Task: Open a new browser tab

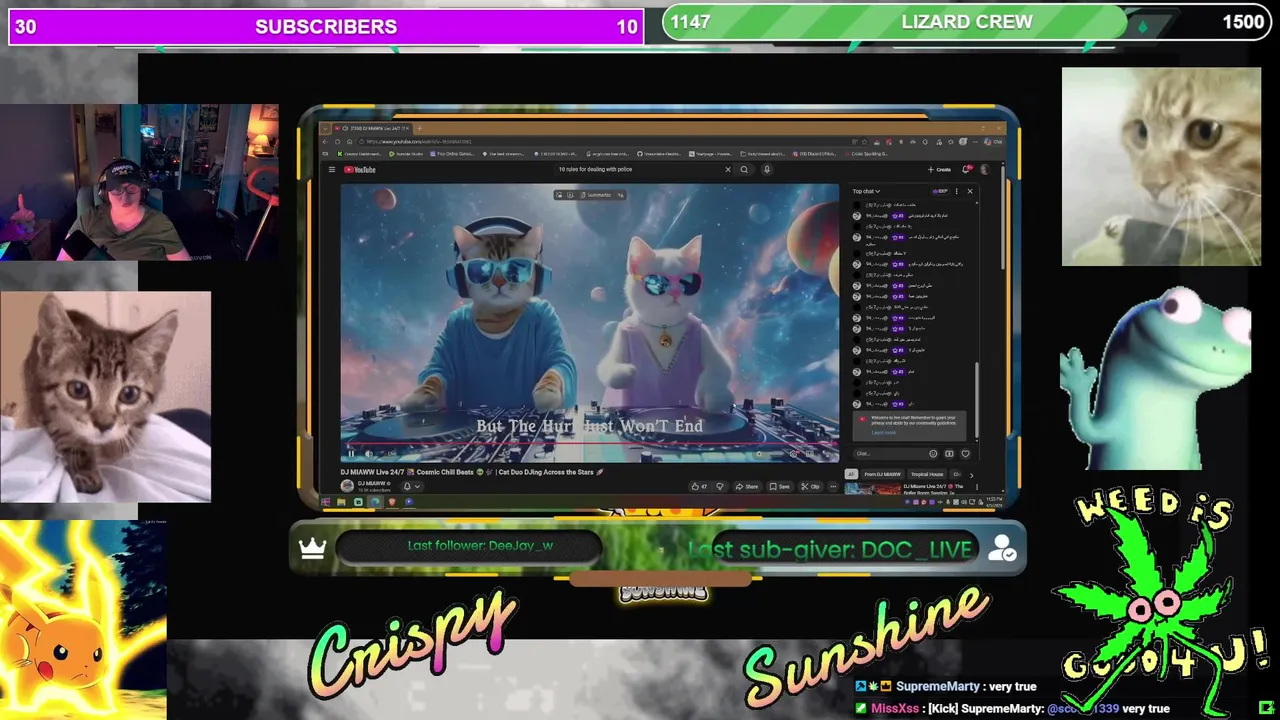Action: click(420, 128)
